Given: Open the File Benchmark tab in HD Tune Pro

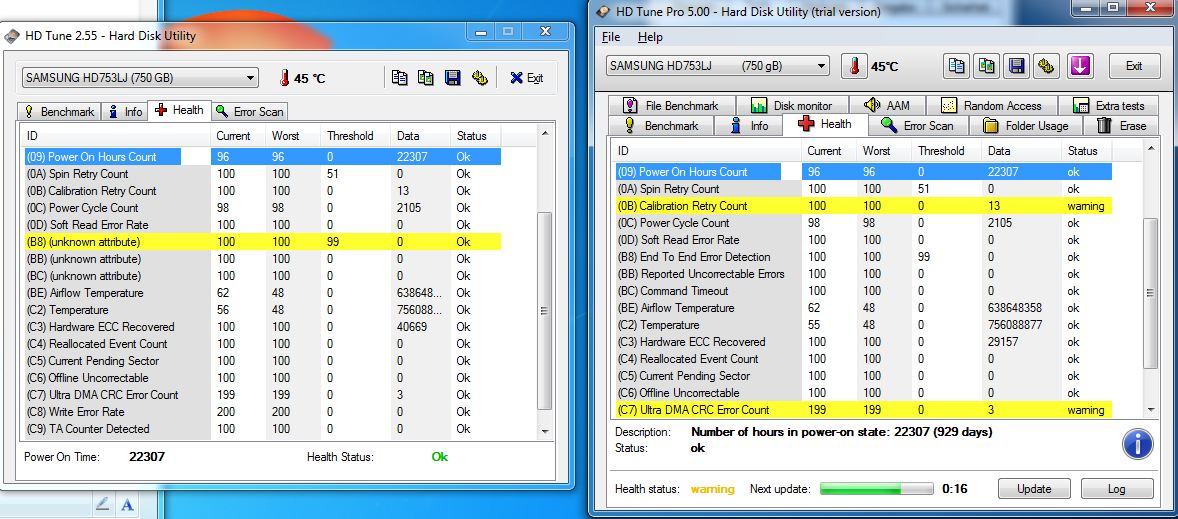Looking at the screenshot, I should (x=671, y=106).
